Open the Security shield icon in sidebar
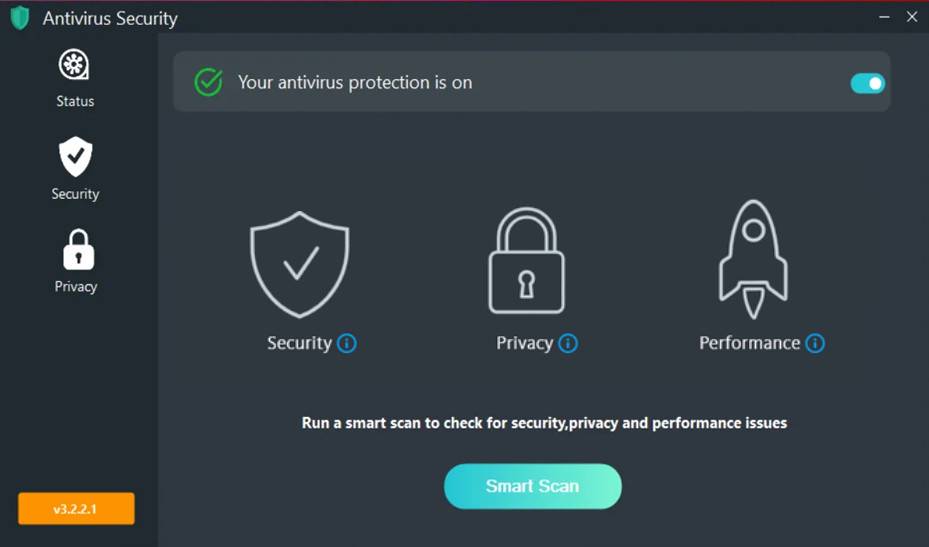The width and height of the screenshot is (929, 547). coord(75,157)
